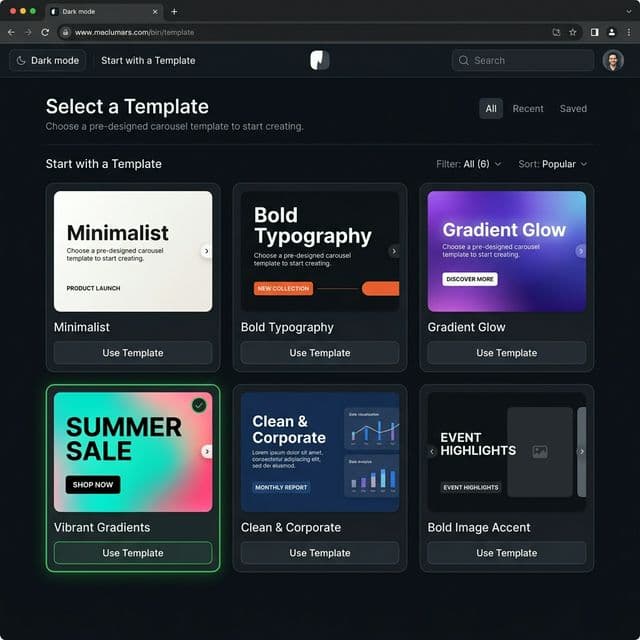Image resolution: width=640 pixels, height=640 pixels.
Task: Click the browser forward arrow
Action: [28, 32]
